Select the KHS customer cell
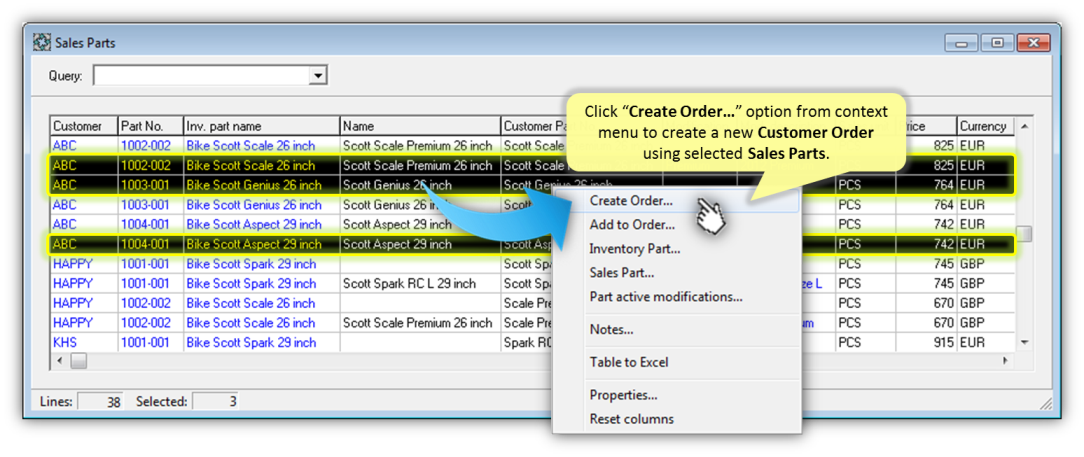Screen dimensions: 1084x457 coord(84,342)
